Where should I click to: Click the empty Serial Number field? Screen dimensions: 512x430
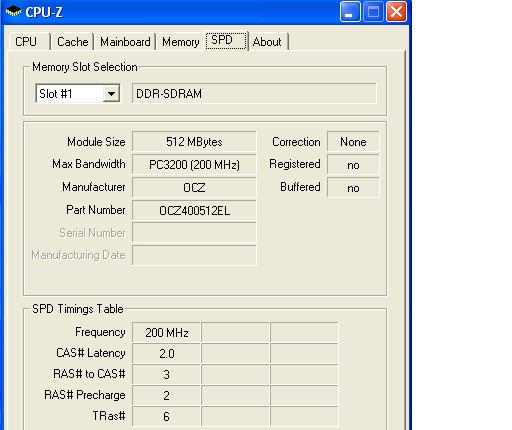pyautogui.click(x=194, y=233)
